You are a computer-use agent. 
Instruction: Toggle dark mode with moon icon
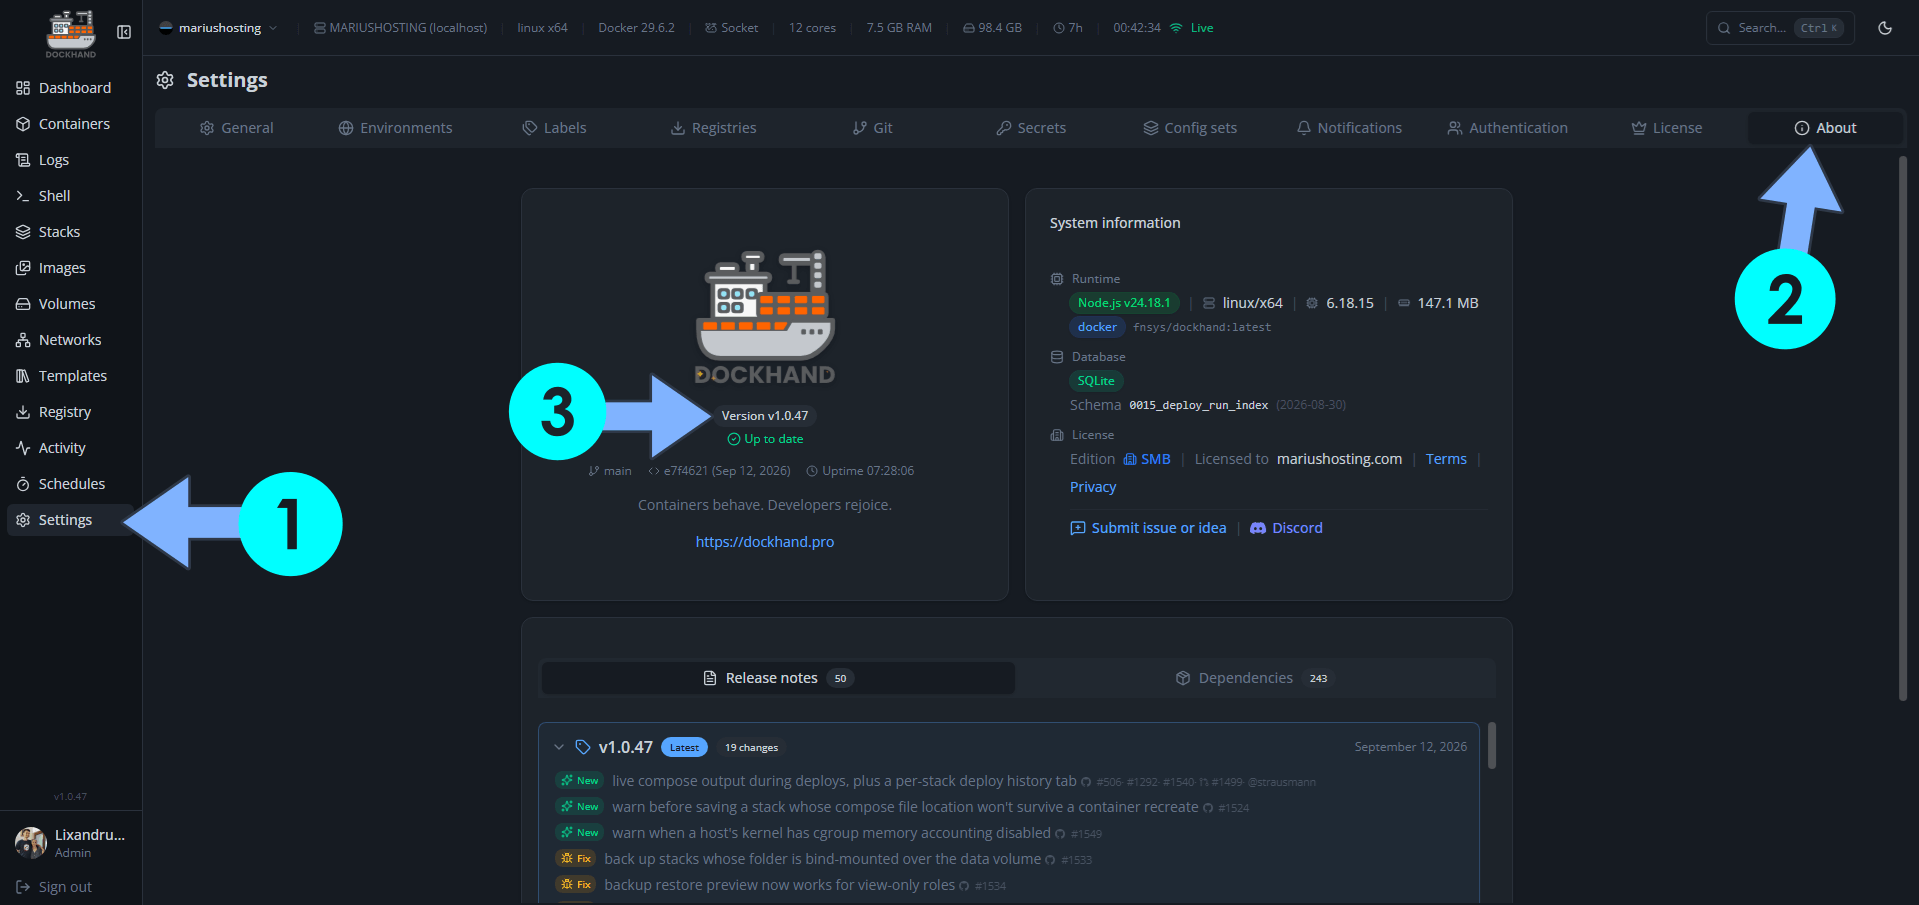coord(1885,28)
